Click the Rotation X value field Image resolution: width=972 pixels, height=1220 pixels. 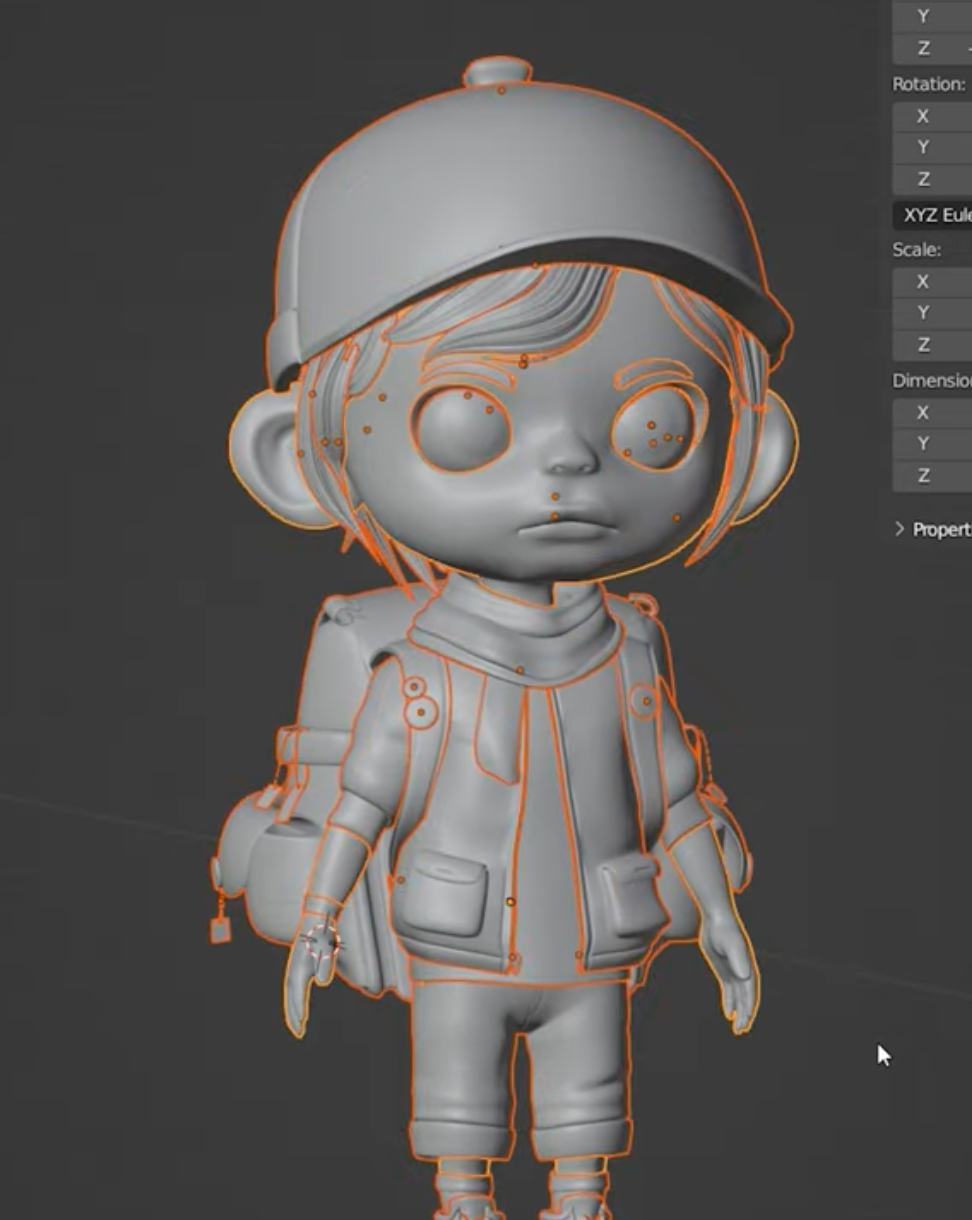point(940,115)
